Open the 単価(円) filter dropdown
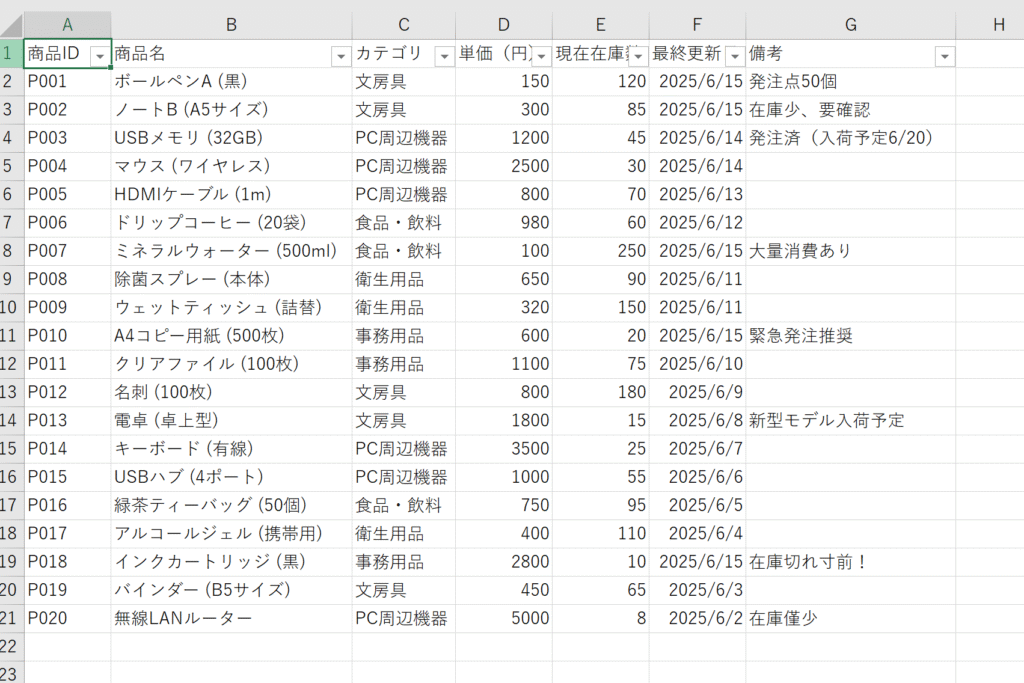 pos(541,56)
